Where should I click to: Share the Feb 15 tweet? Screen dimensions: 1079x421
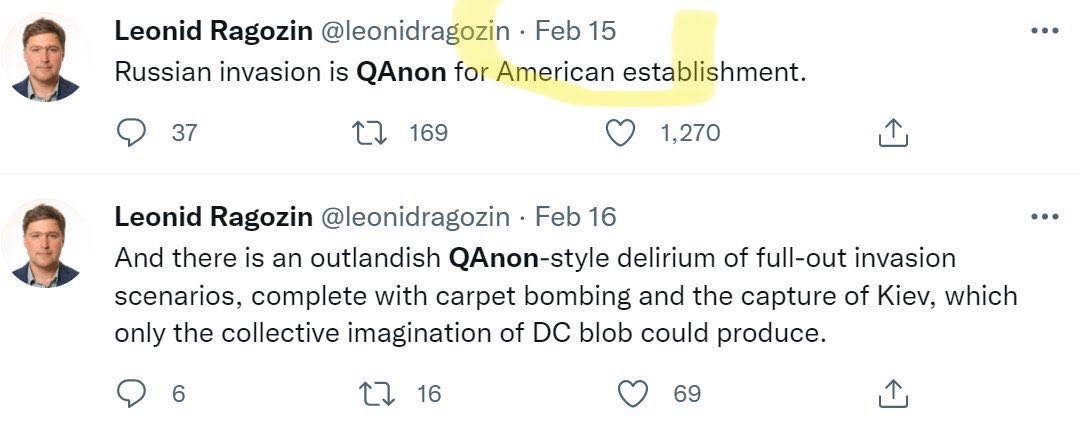(x=893, y=133)
